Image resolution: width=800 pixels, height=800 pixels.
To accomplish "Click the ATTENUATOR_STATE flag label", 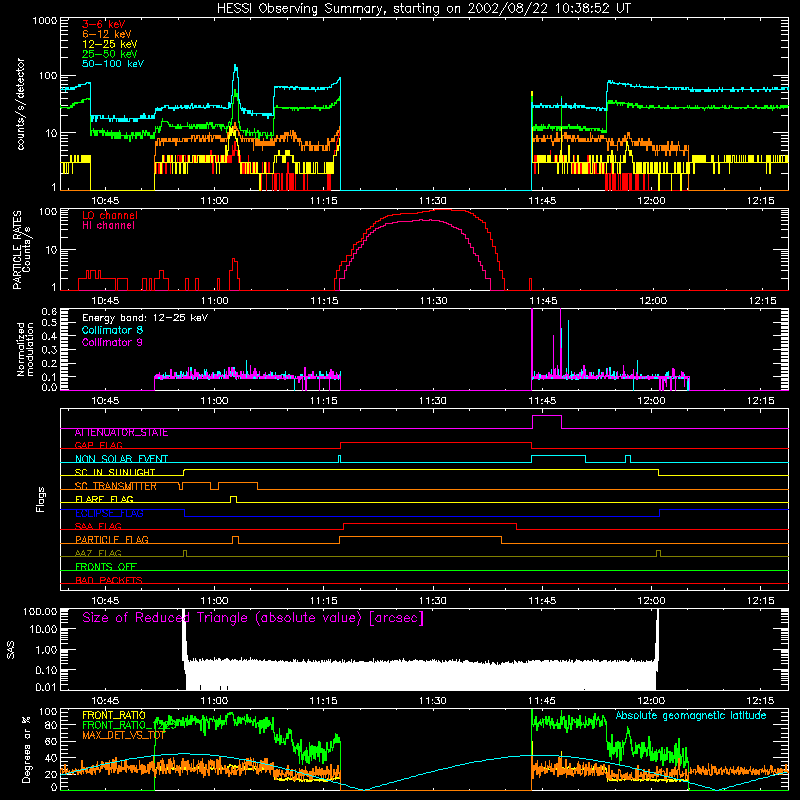I will [x=121, y=433].
